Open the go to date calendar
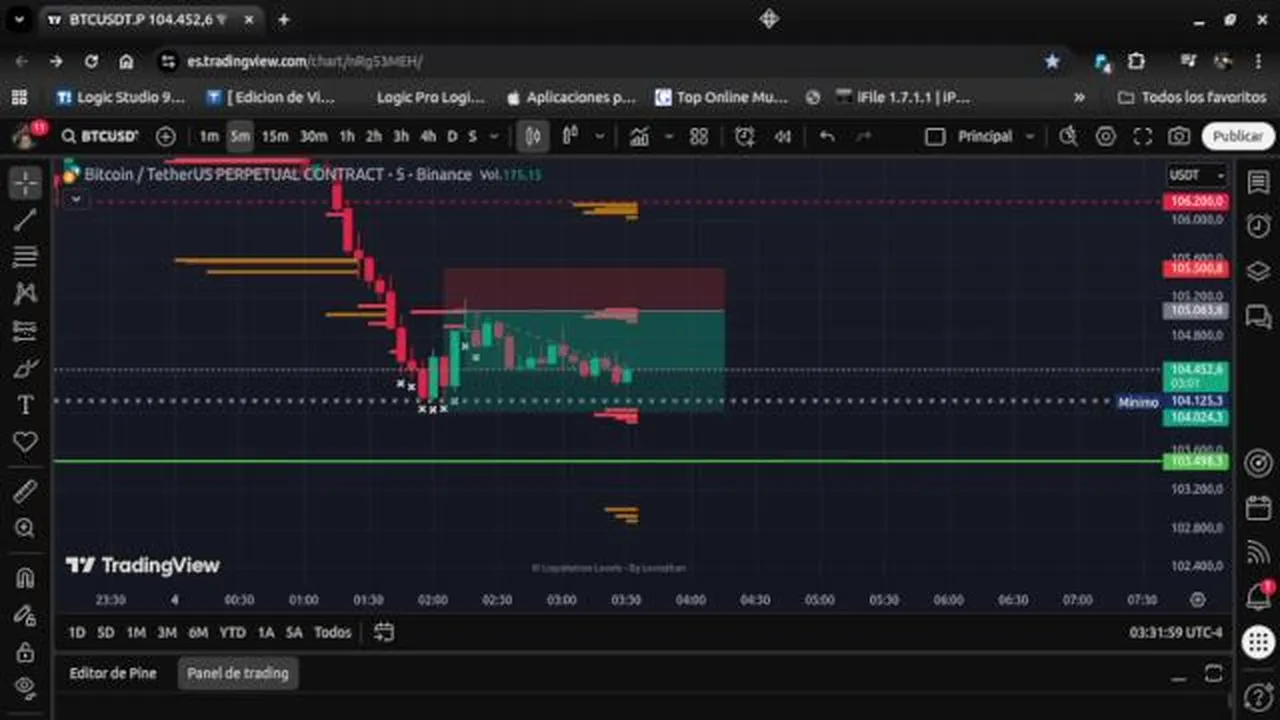 click(384, 632)
